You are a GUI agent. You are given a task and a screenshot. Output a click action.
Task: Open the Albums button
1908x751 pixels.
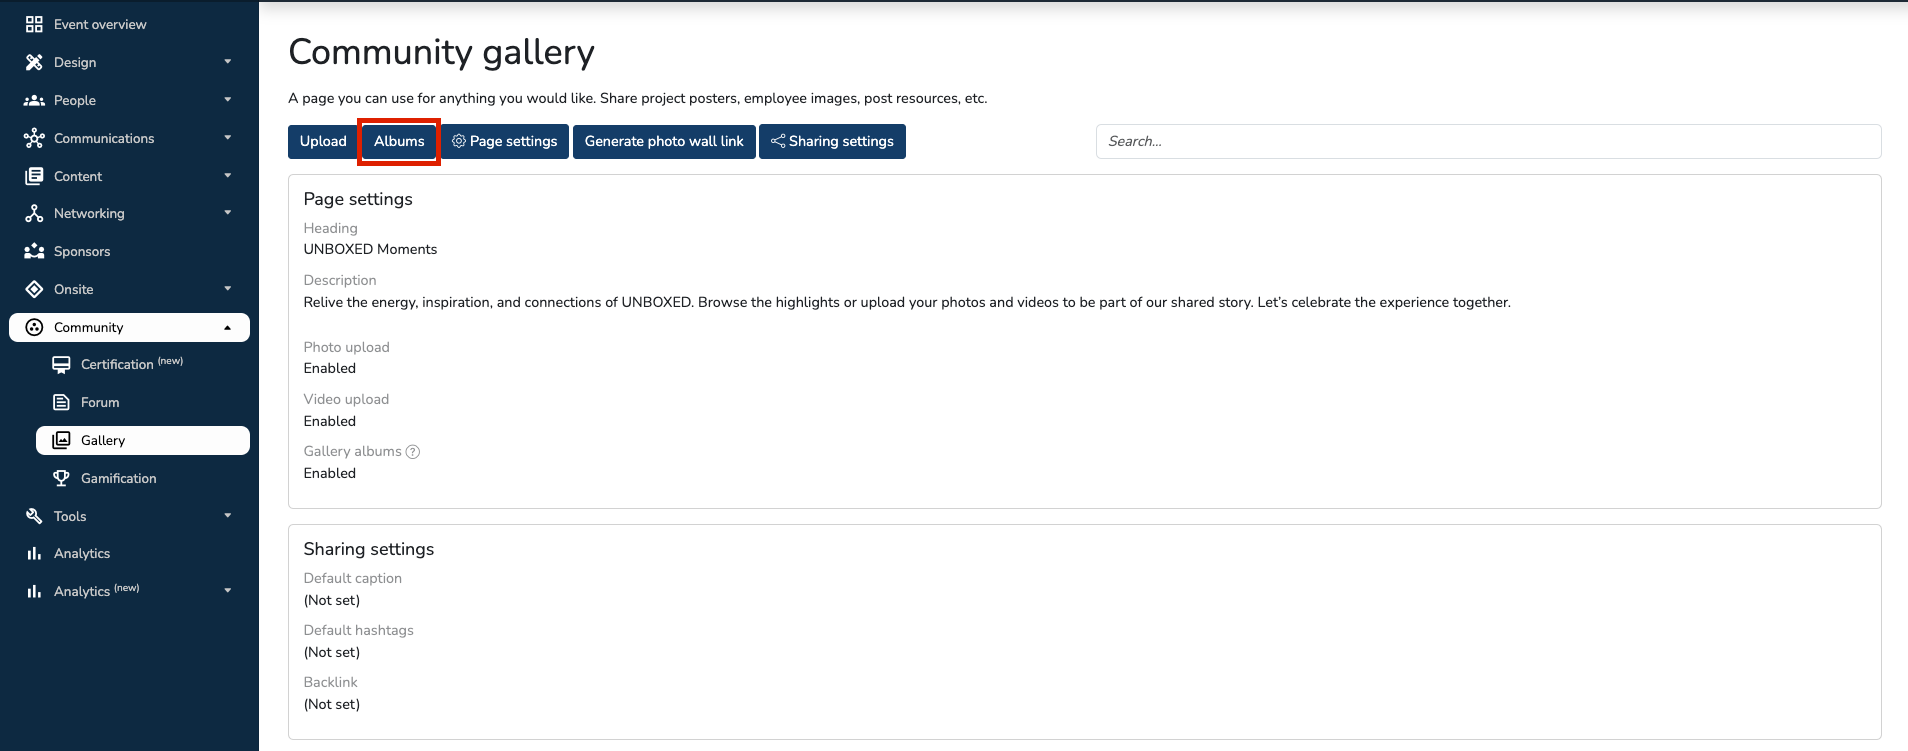[399, 141]
